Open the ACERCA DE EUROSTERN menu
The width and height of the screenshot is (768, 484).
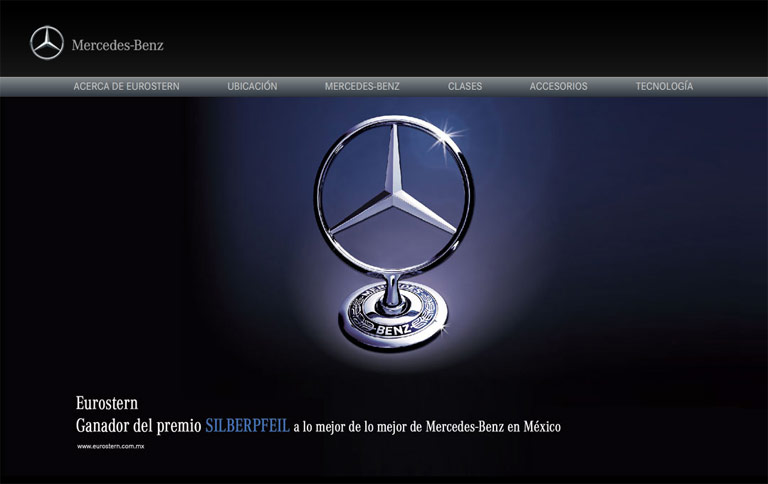126,87
